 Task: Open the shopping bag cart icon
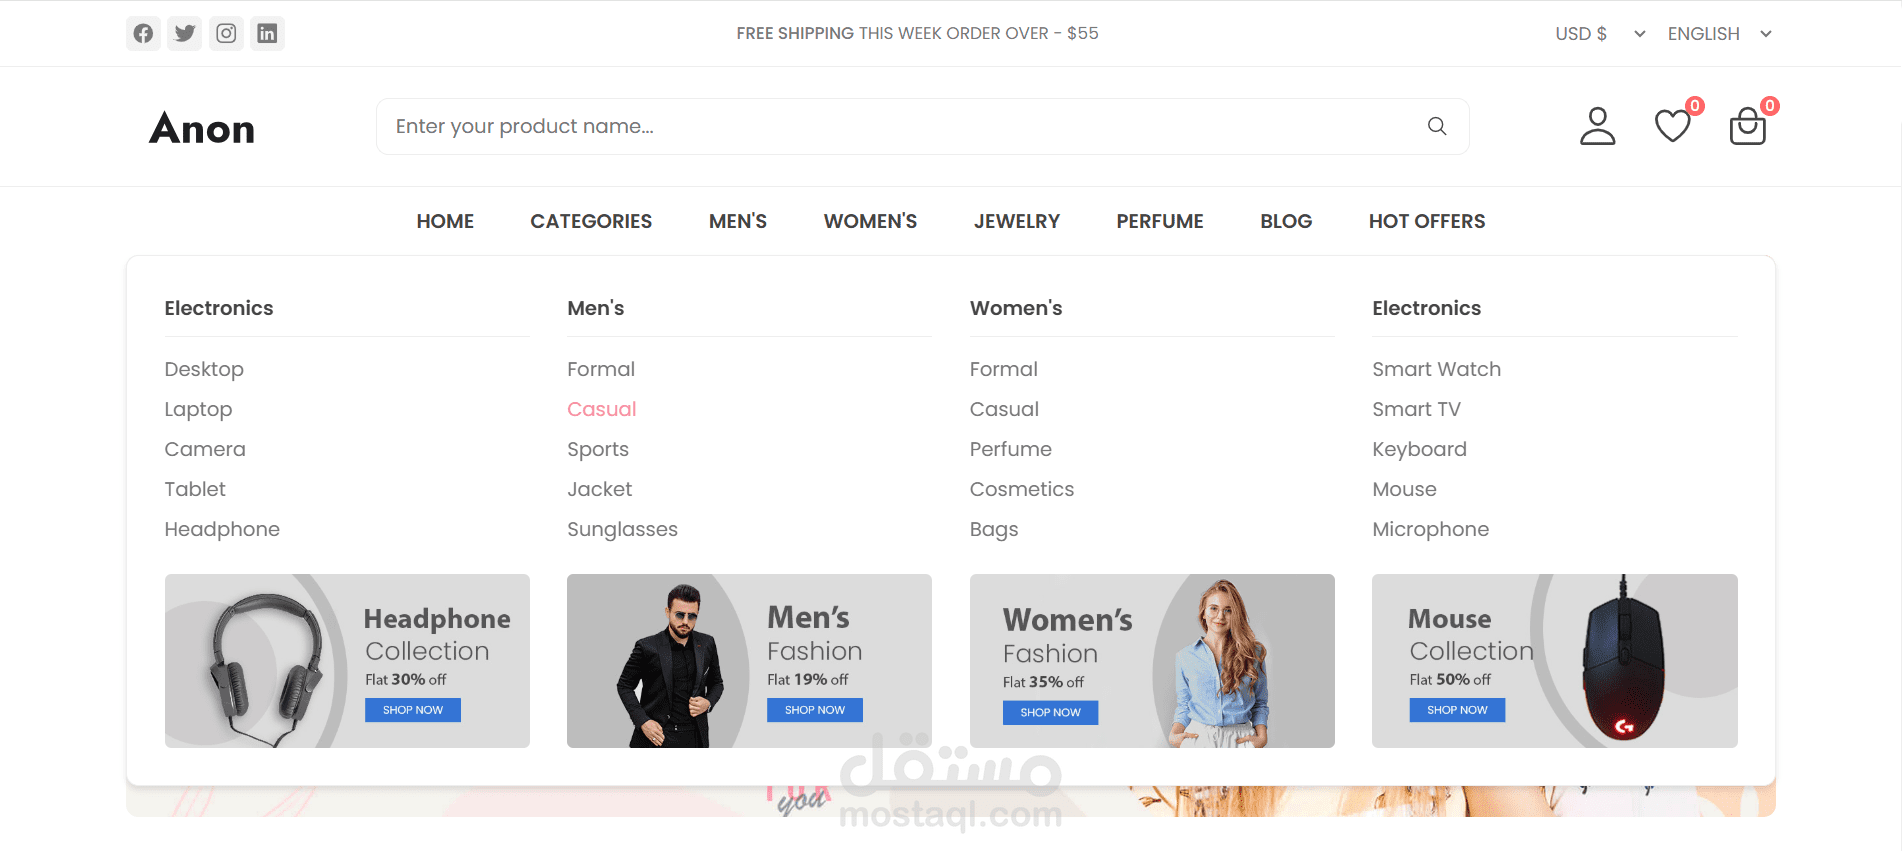(1748, 126)
